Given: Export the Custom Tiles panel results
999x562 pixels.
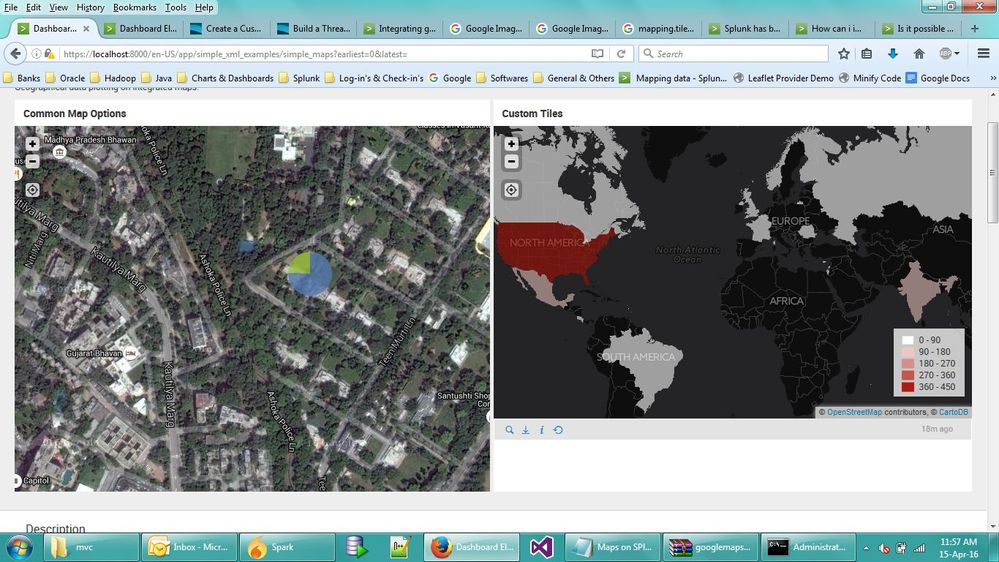Looking at the screenshot, I should point(525,430).
